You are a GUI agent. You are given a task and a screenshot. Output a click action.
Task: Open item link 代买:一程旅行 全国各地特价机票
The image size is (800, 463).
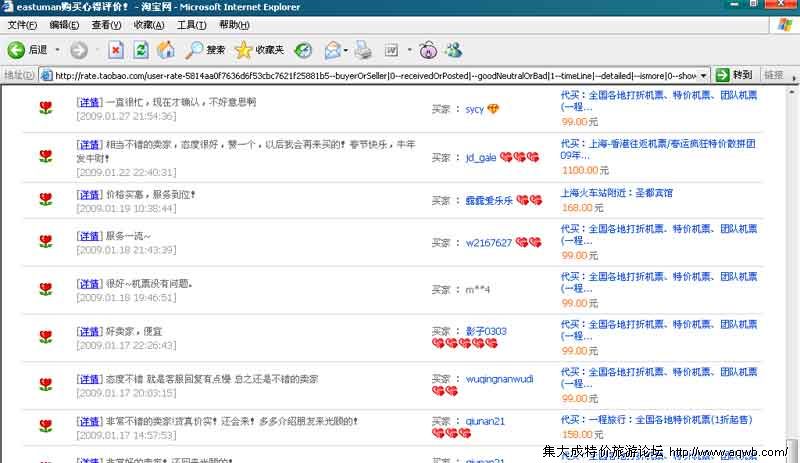[x=656, y=420]
